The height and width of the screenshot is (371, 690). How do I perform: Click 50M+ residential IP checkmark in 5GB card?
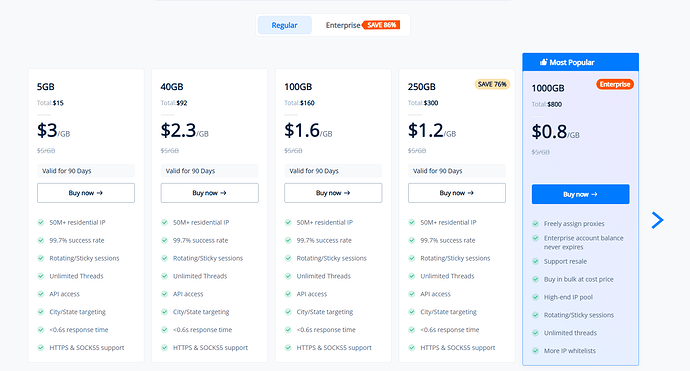pyautogui.click(x=41, y=222)
